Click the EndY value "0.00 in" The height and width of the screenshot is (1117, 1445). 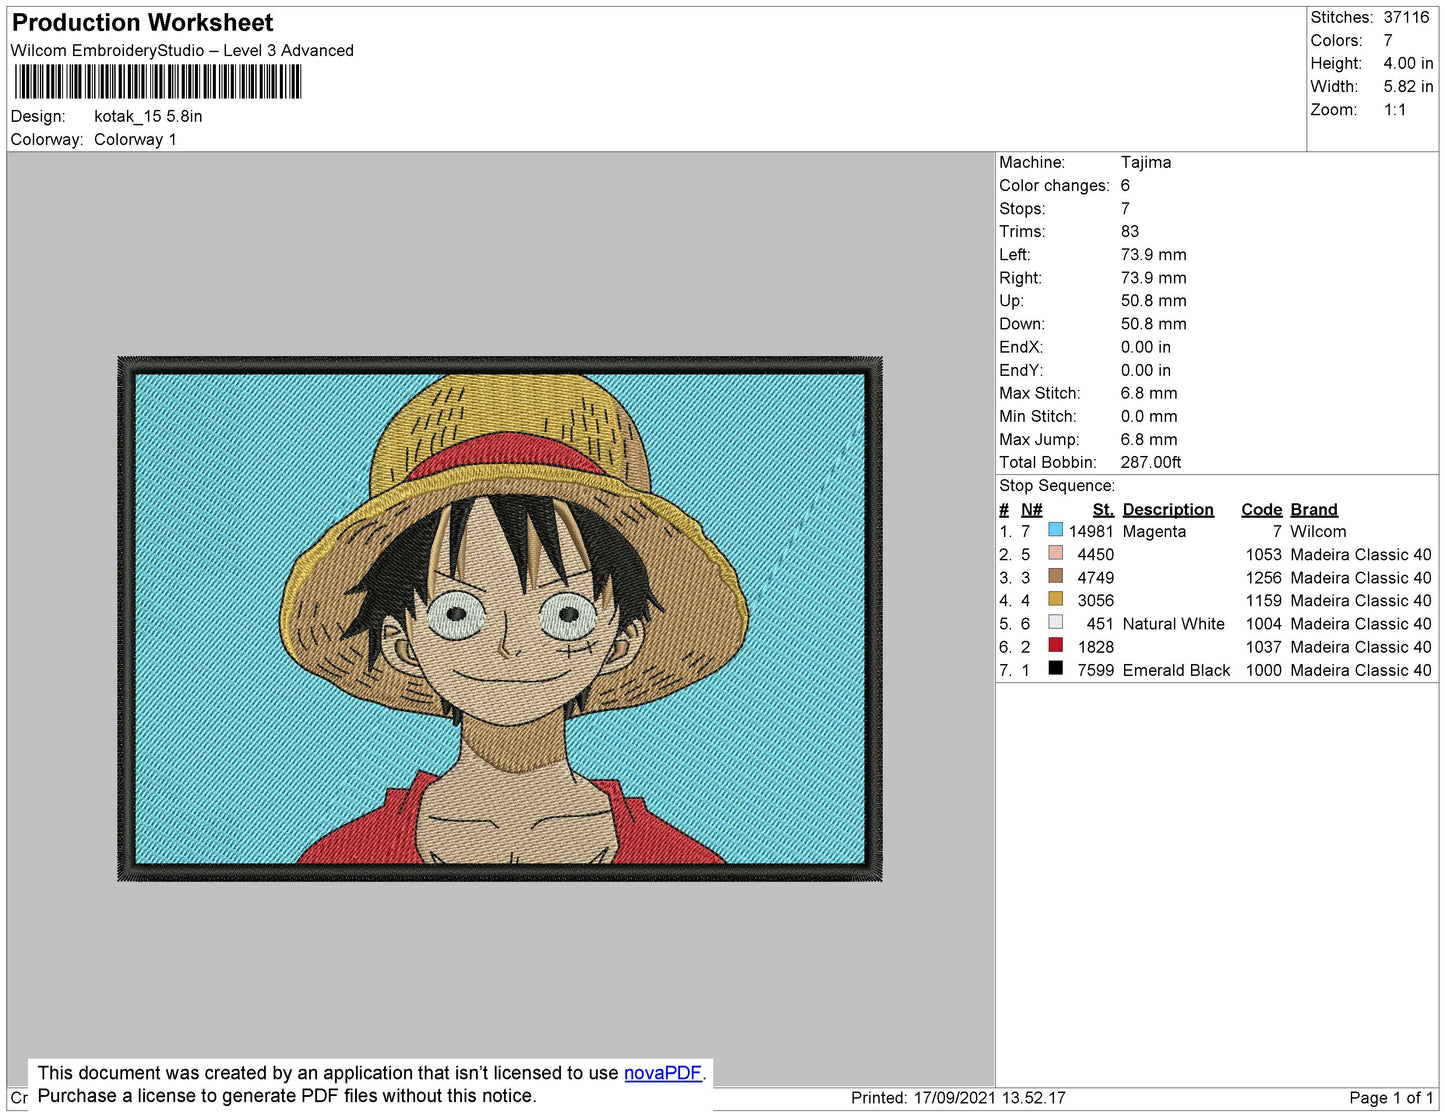1146,371
